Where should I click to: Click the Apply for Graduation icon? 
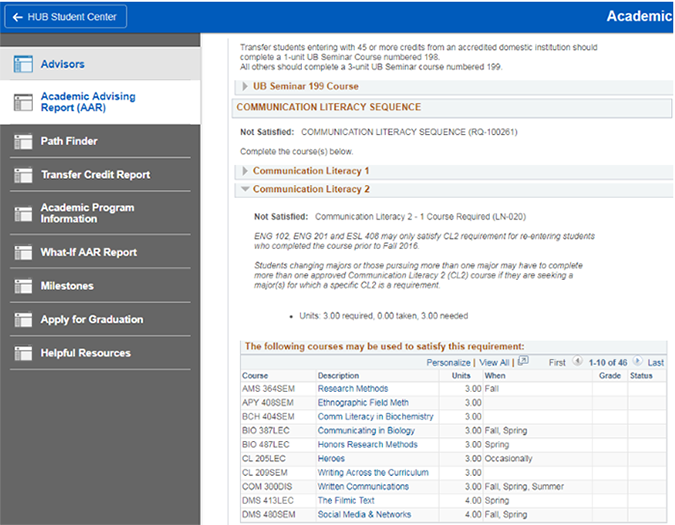(x=22, y=320)
